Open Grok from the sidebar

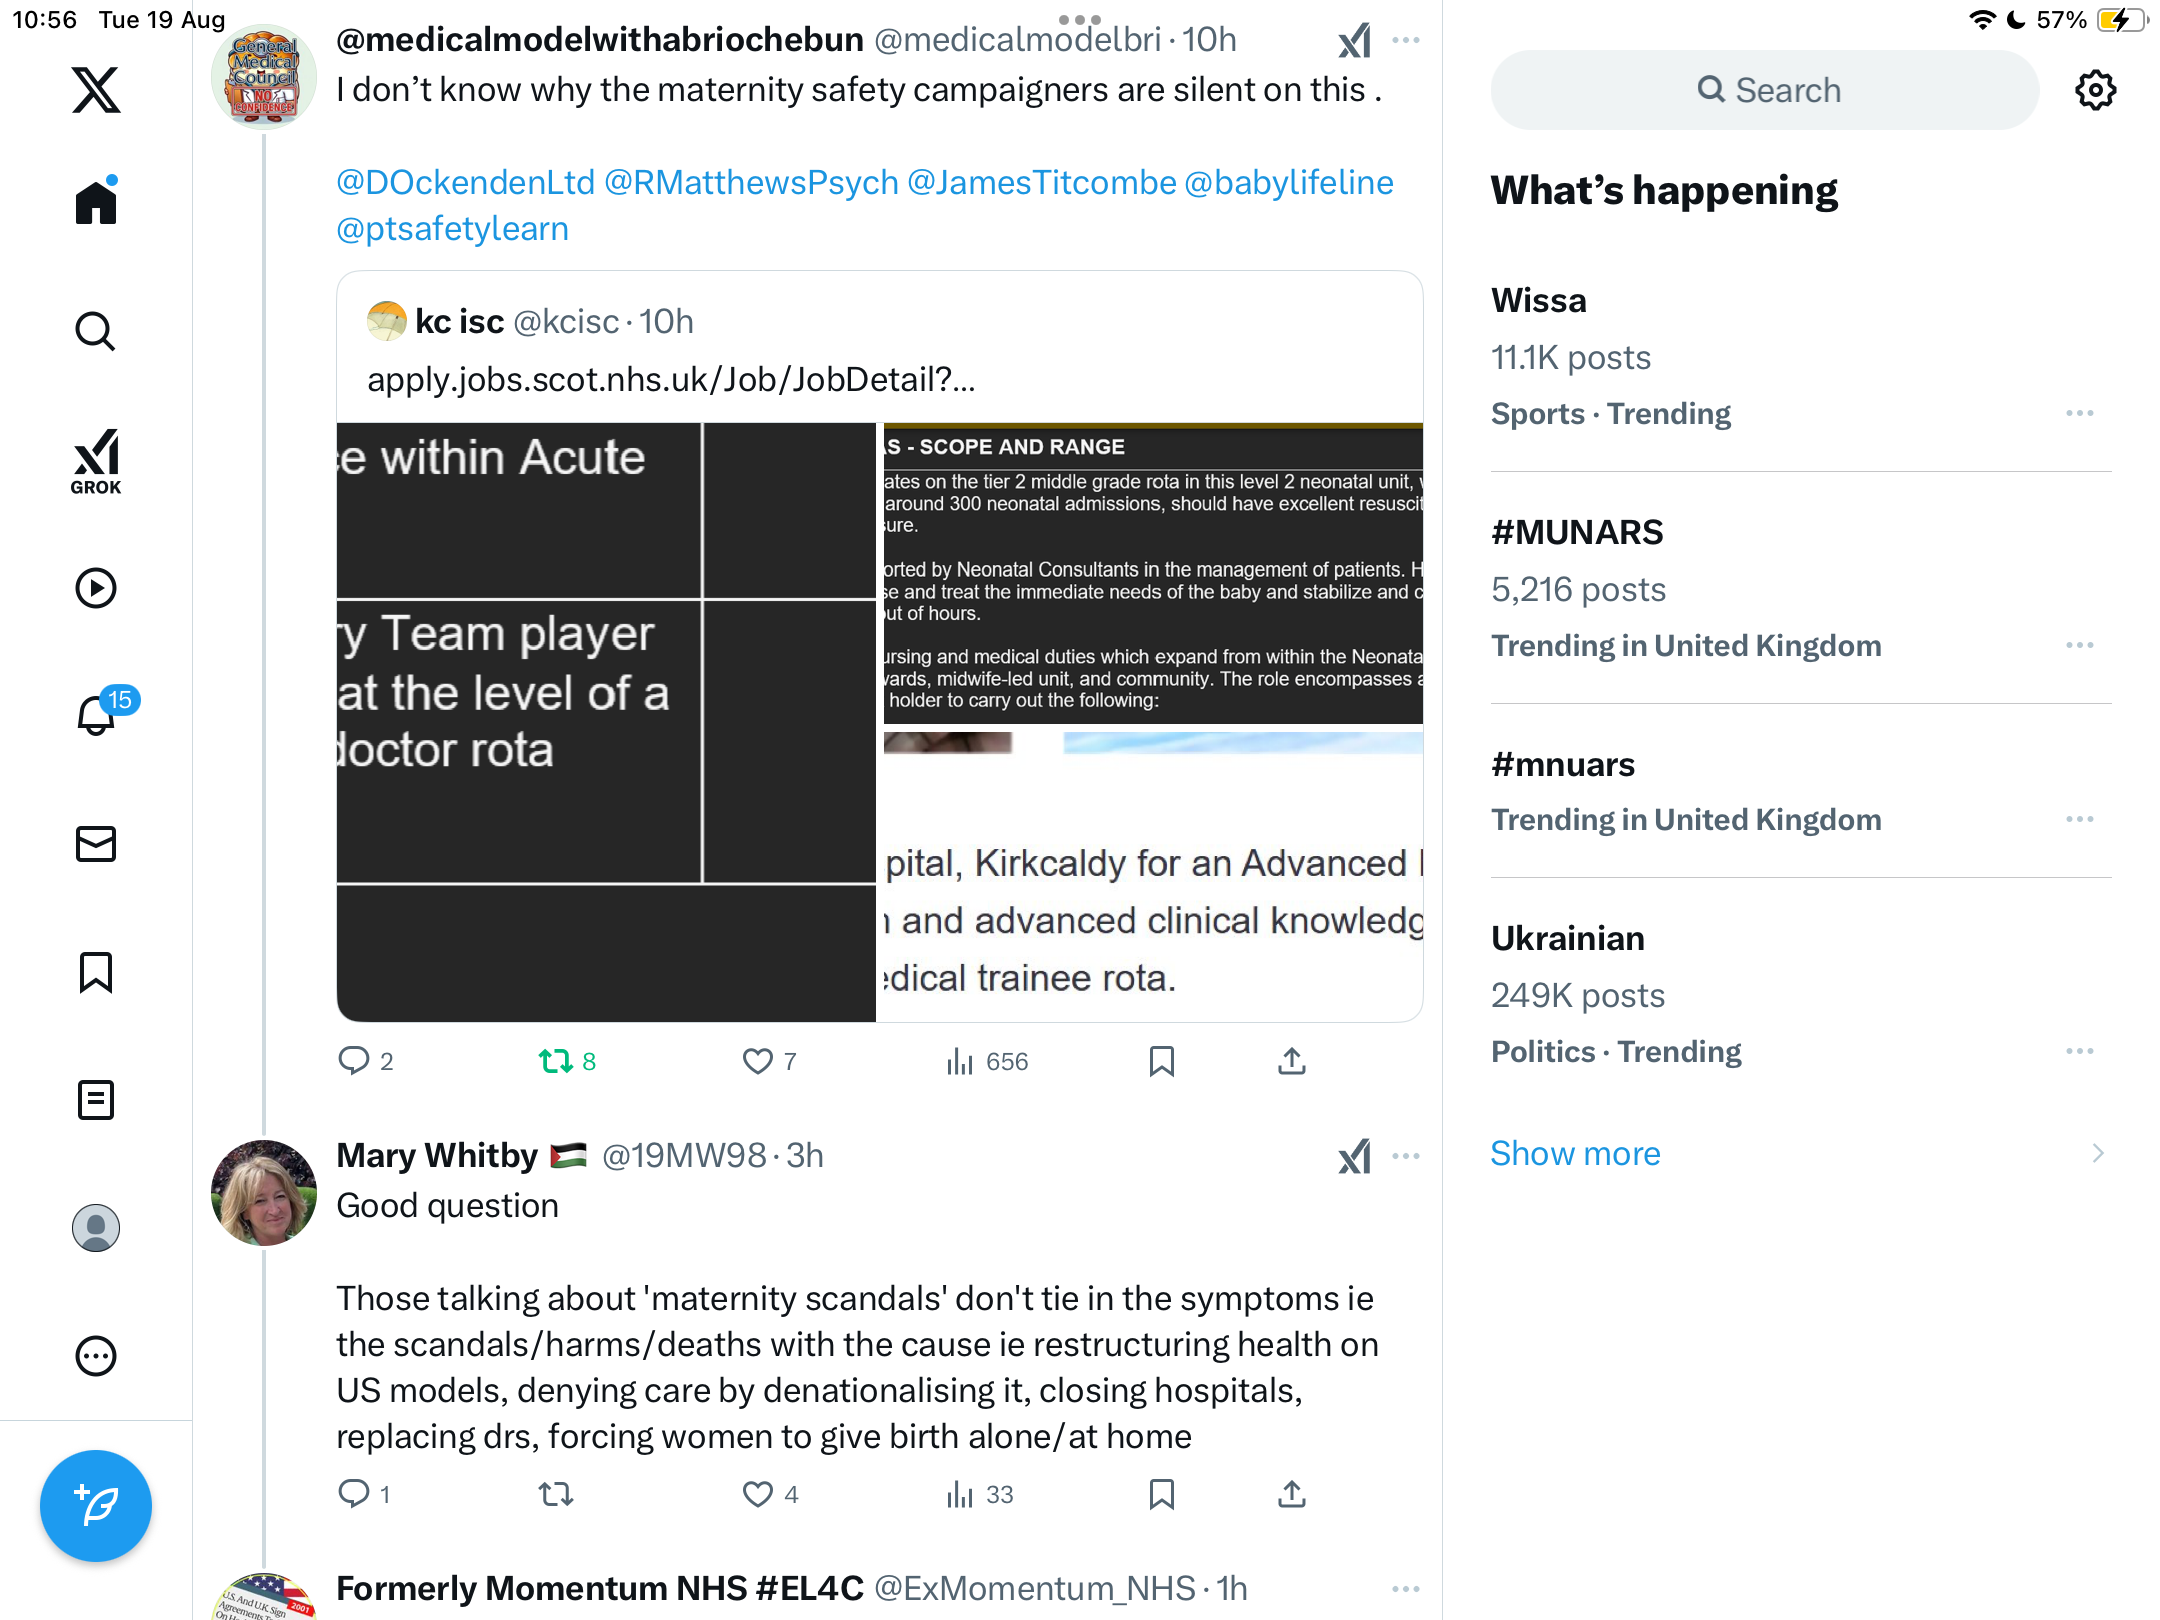[96, 461]
